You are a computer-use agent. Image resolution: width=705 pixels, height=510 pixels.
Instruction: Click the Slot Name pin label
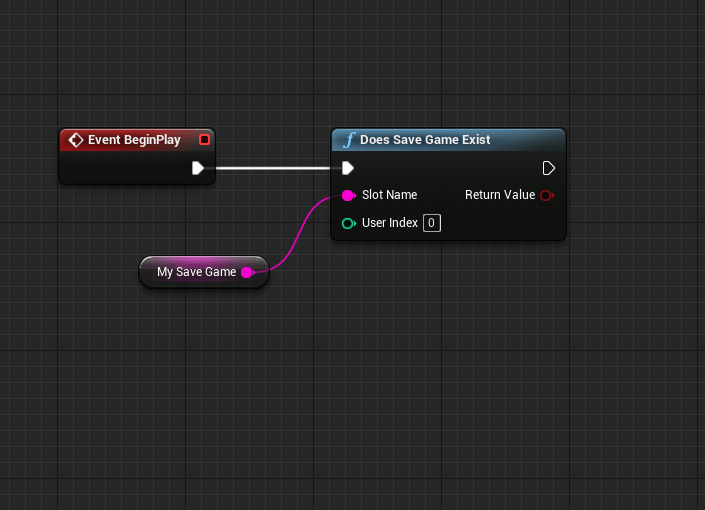389,195
